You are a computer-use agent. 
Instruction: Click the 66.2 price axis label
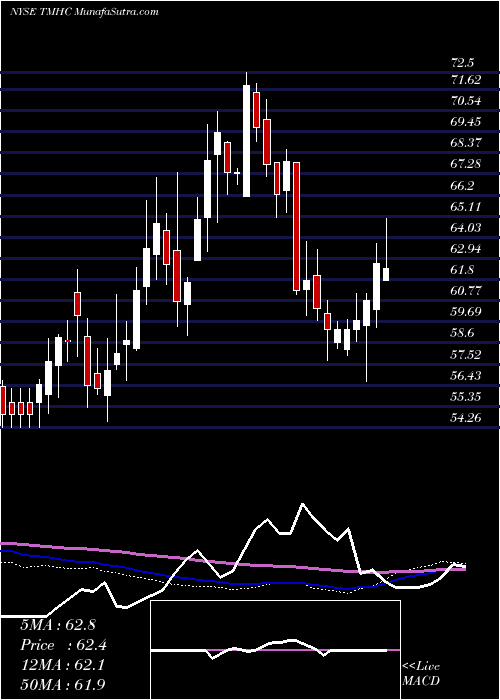click(463, 185)
